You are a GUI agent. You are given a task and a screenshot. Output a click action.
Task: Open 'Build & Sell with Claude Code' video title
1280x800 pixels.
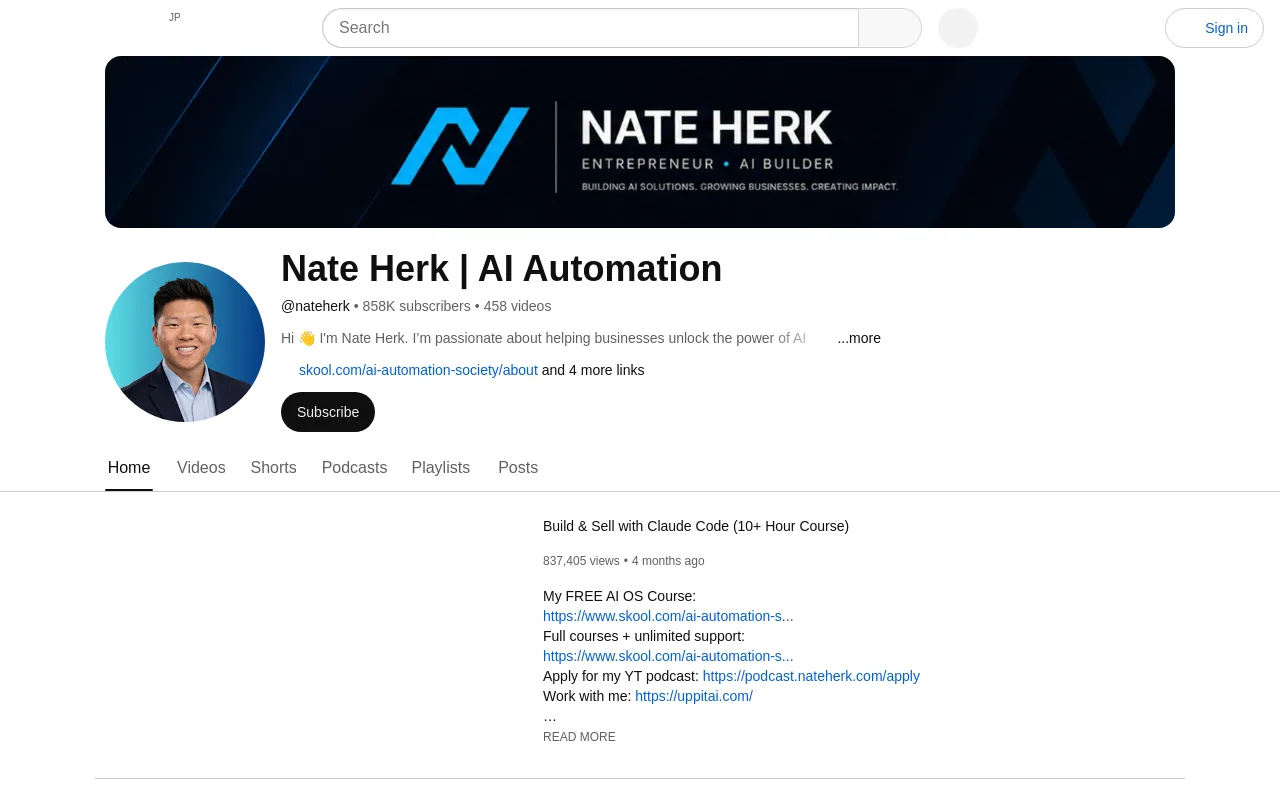pos(696,526)
